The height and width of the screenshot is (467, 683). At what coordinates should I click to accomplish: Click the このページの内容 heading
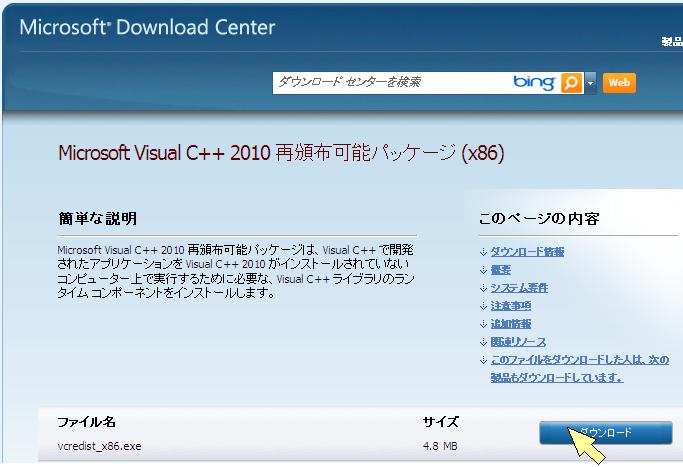(x=539, y=218)
